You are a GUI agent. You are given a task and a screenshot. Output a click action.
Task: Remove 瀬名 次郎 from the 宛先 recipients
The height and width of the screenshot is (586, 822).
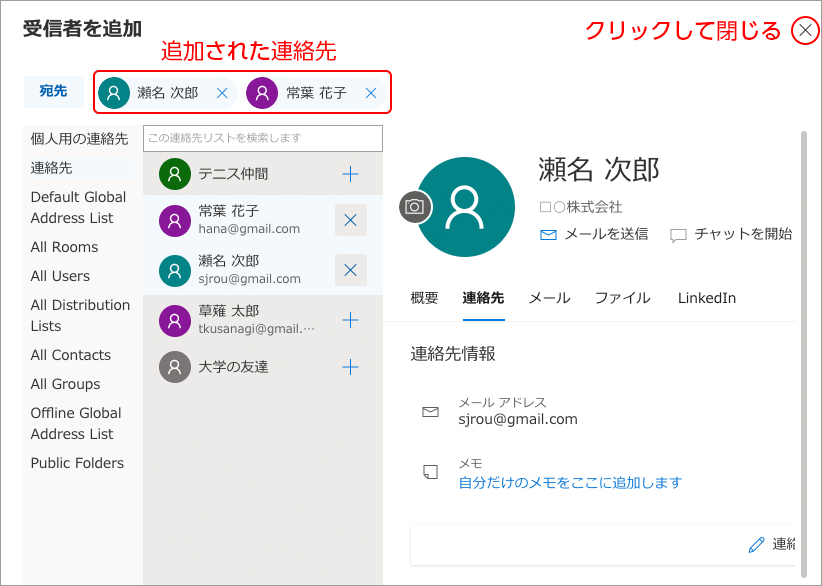222,93
